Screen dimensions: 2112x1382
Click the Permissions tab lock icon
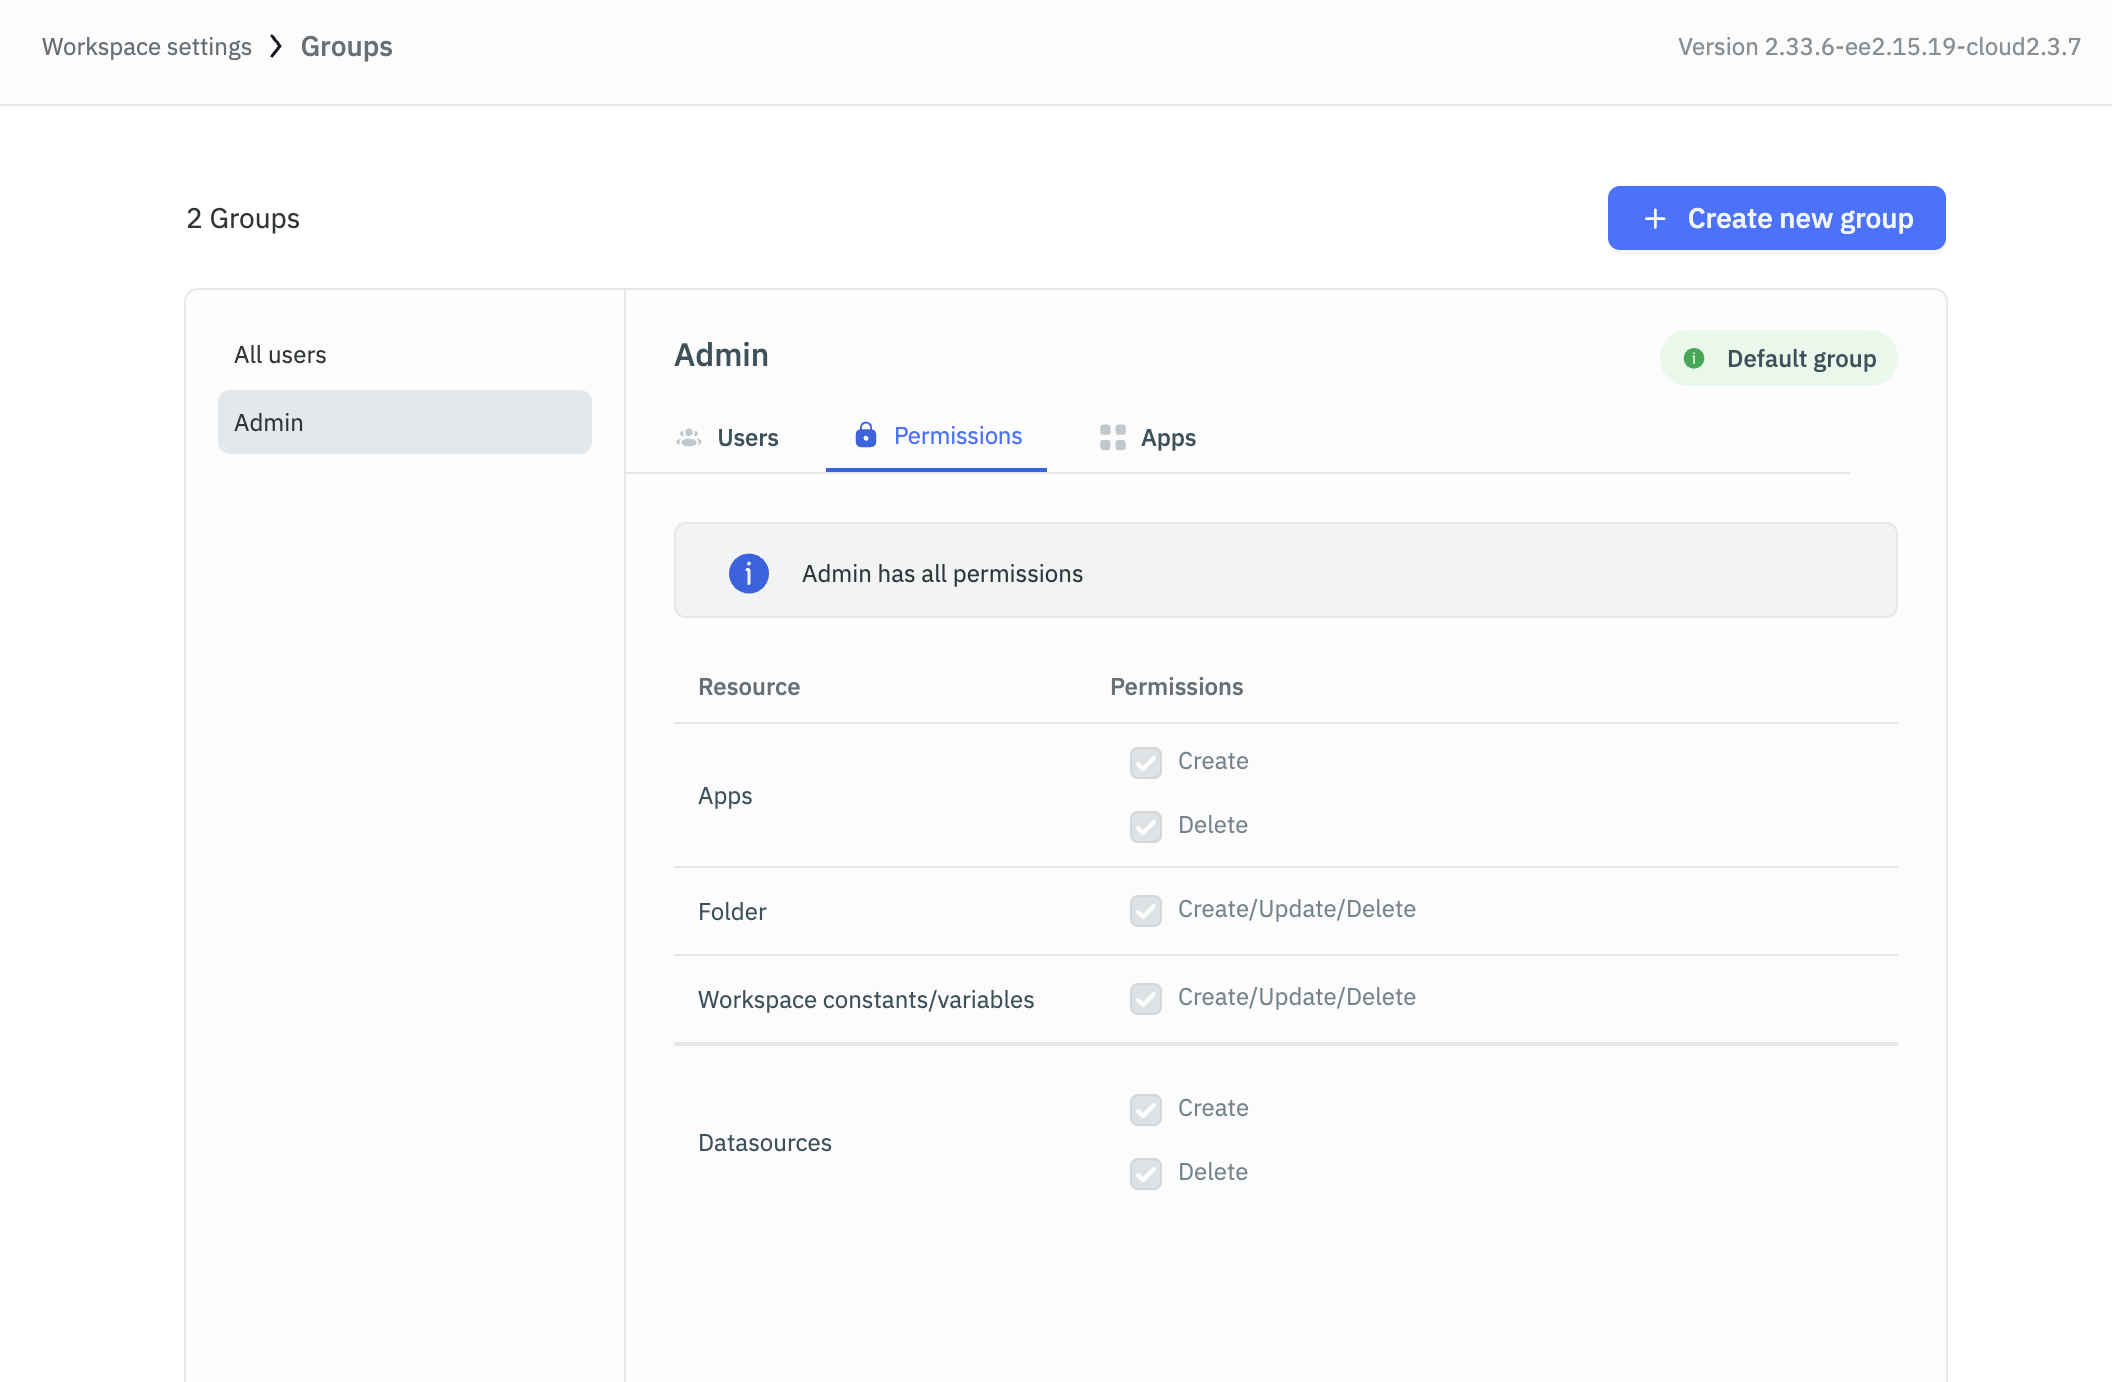(866, 435)
